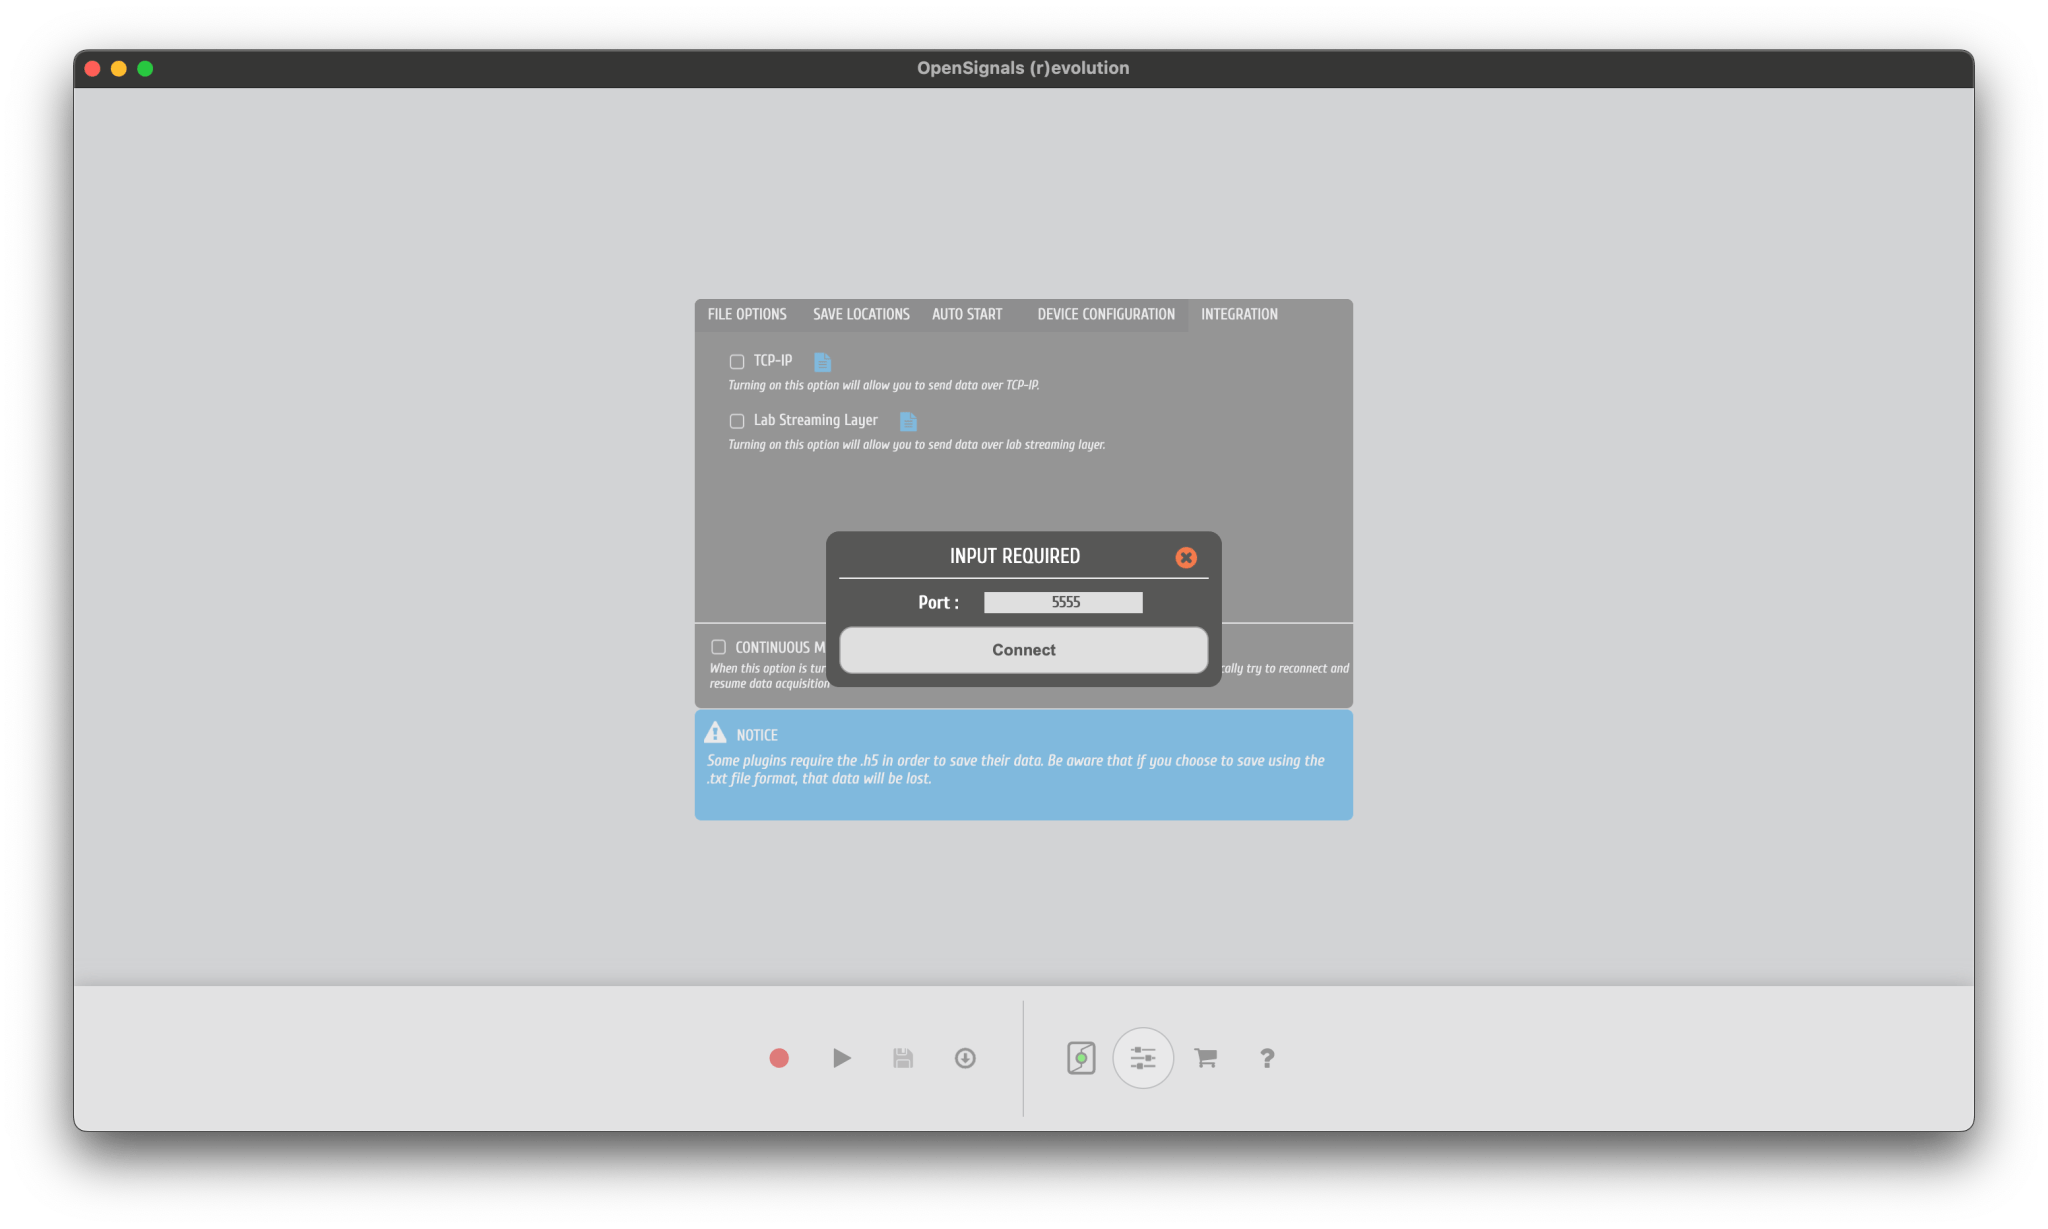The width and height of the screenshot is (2048, 1229).
Task: Check the Continuous Monitoring checkbox
Action: 719,647
